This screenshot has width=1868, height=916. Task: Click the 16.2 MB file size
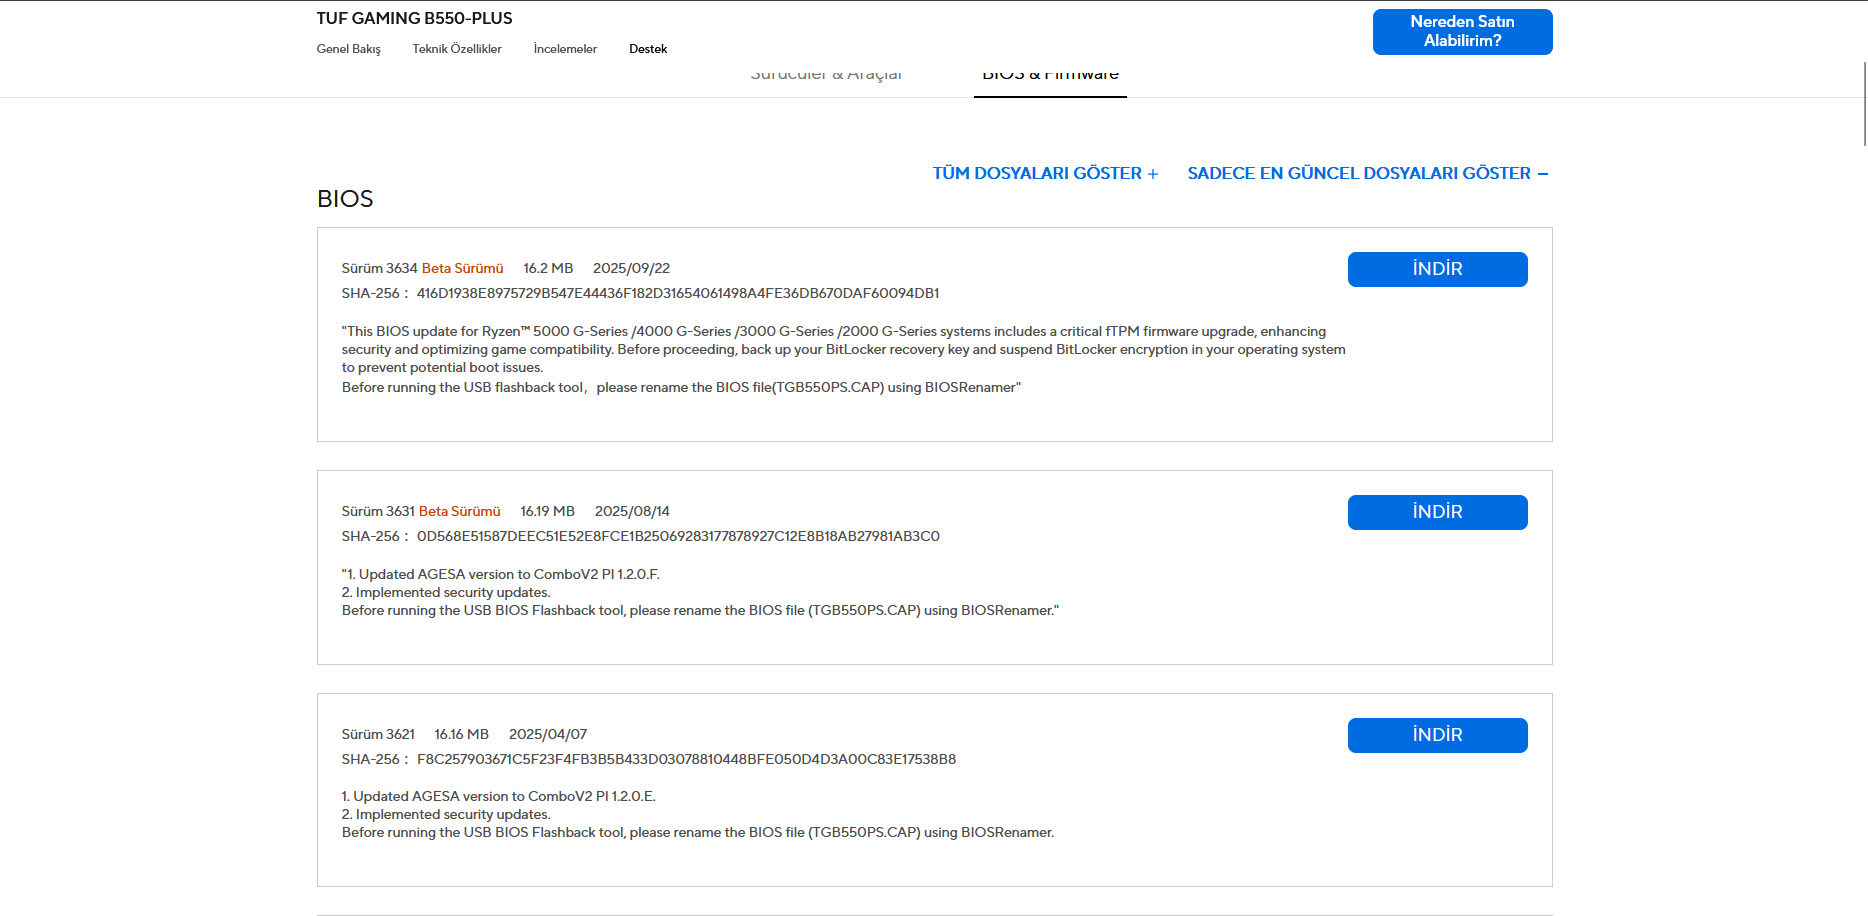point(548,268)
